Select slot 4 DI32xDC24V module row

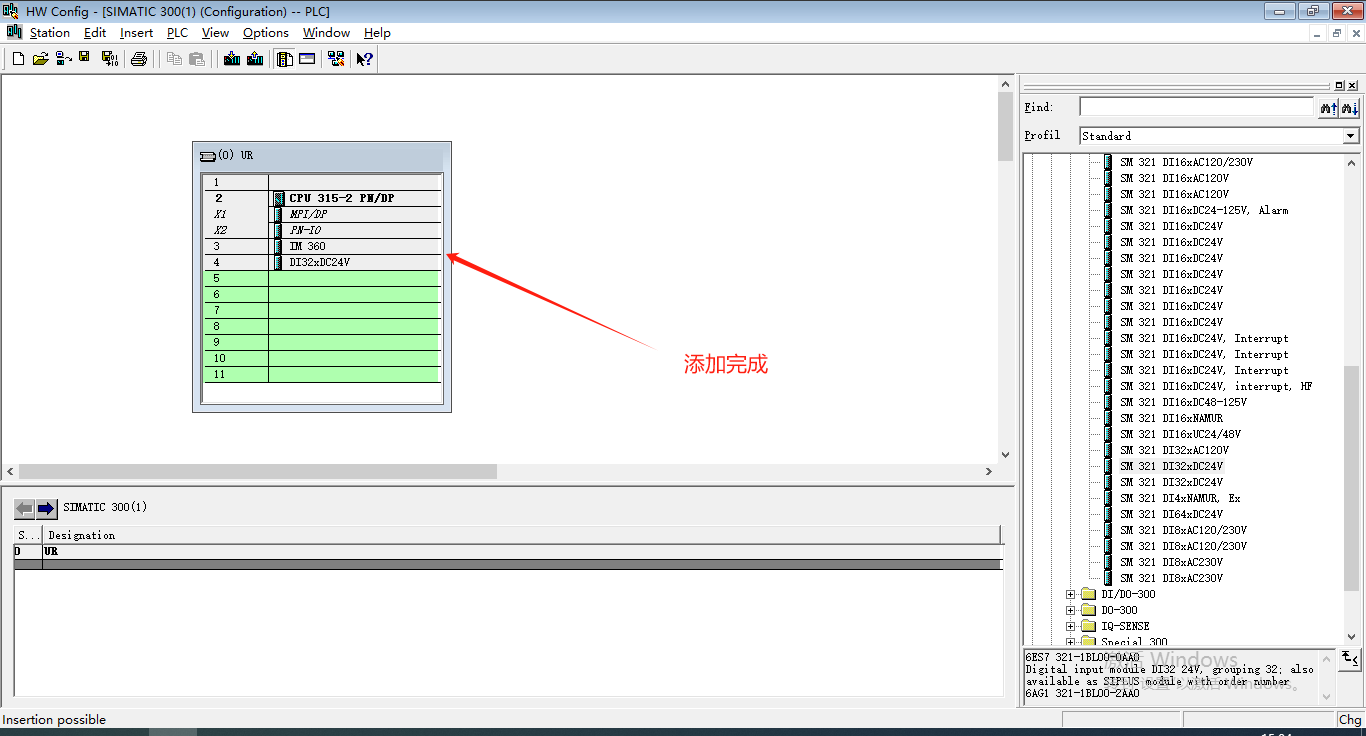(x=322, y=262)
